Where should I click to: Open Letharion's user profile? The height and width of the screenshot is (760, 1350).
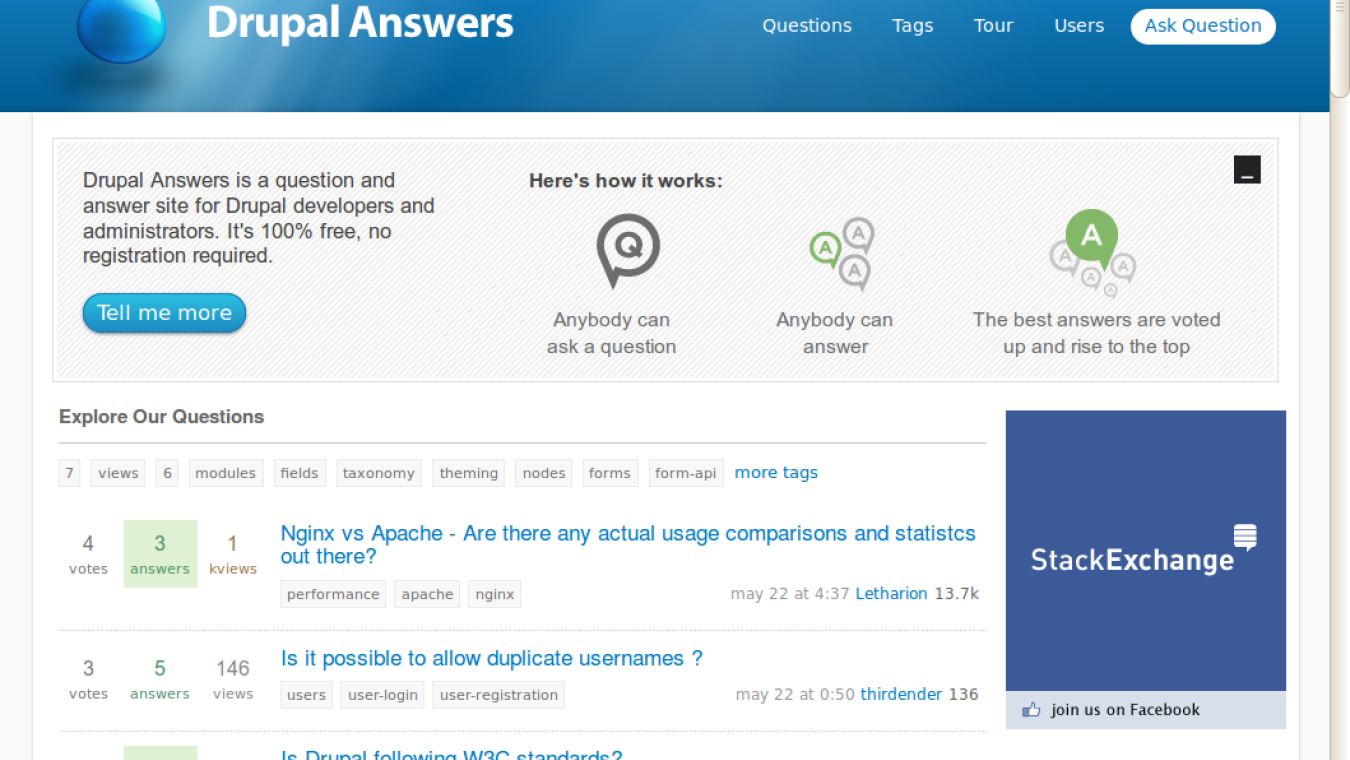pos(892,594)
